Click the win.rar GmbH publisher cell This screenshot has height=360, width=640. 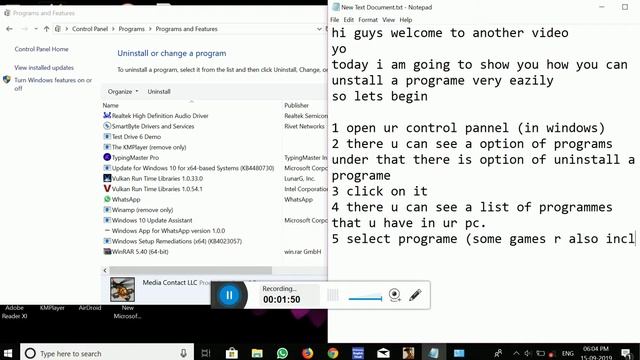point(302,251)
